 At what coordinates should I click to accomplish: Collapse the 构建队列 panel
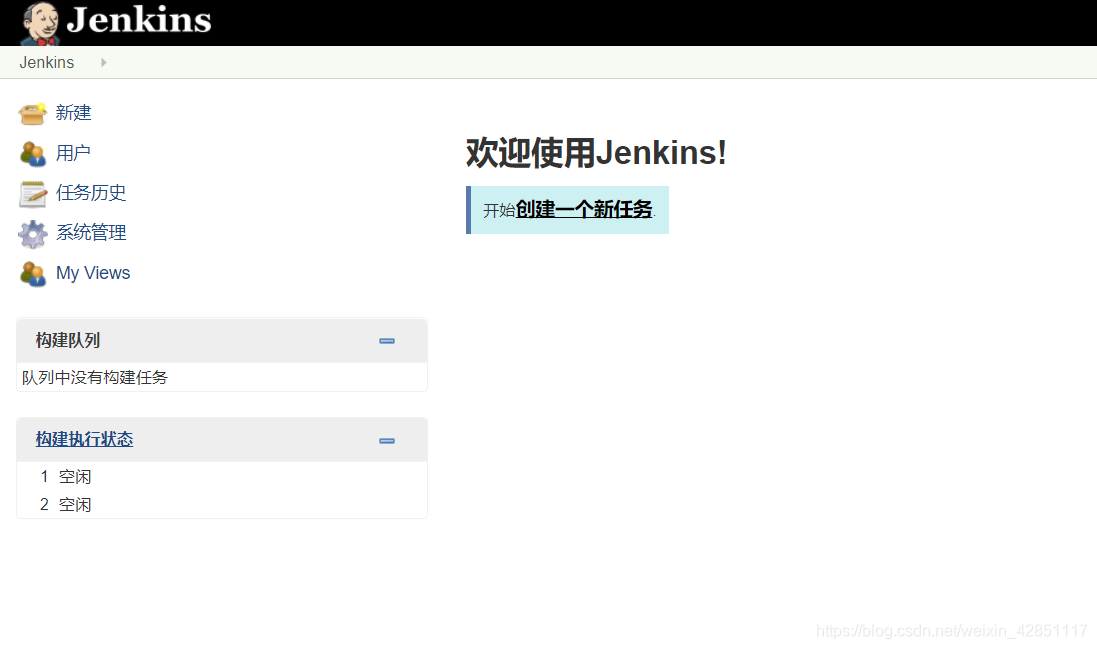[x=387, y=341]
